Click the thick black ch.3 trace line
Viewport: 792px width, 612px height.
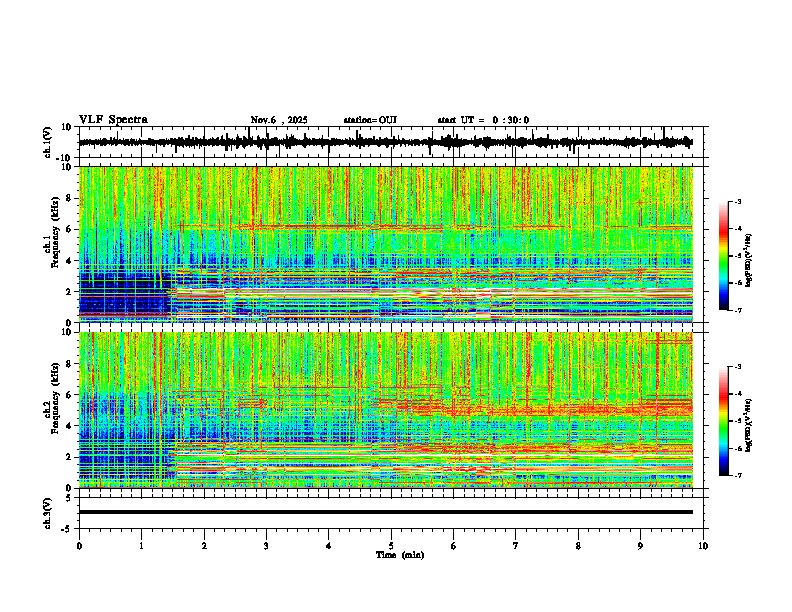(x=385, y=512)
